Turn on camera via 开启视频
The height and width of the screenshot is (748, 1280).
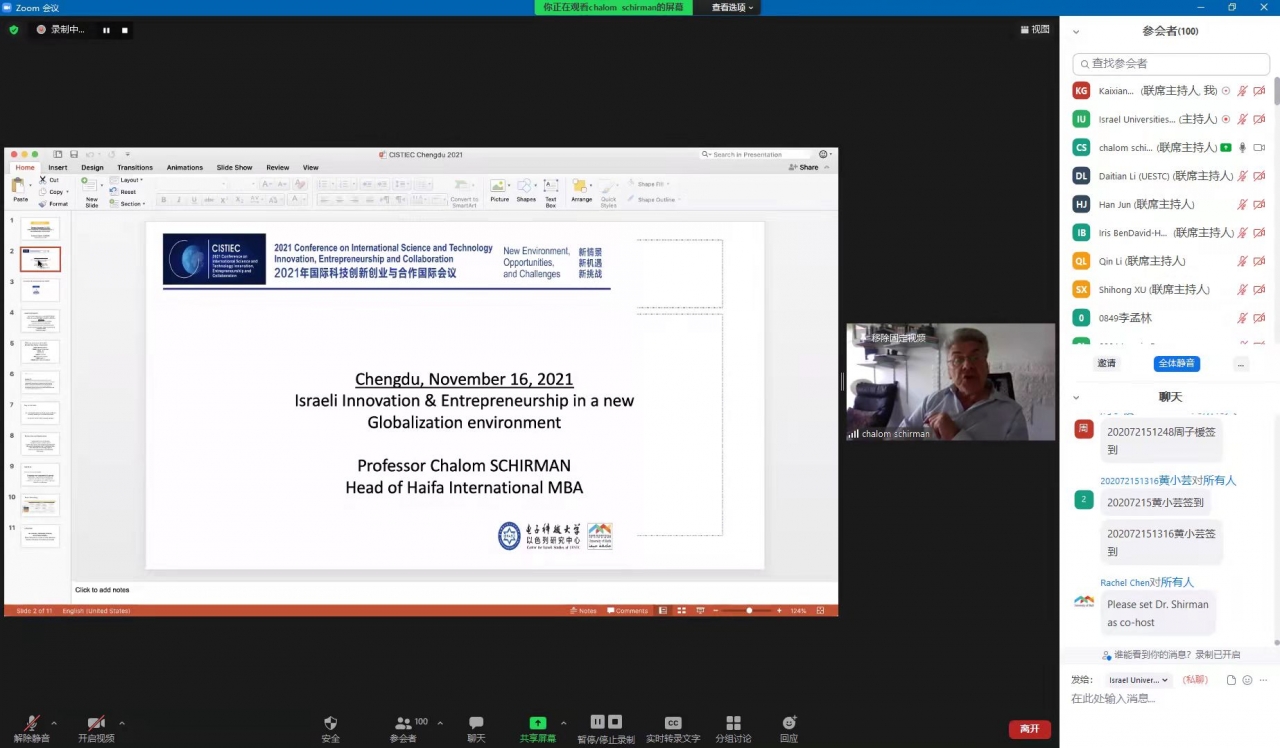coord(96,723)
